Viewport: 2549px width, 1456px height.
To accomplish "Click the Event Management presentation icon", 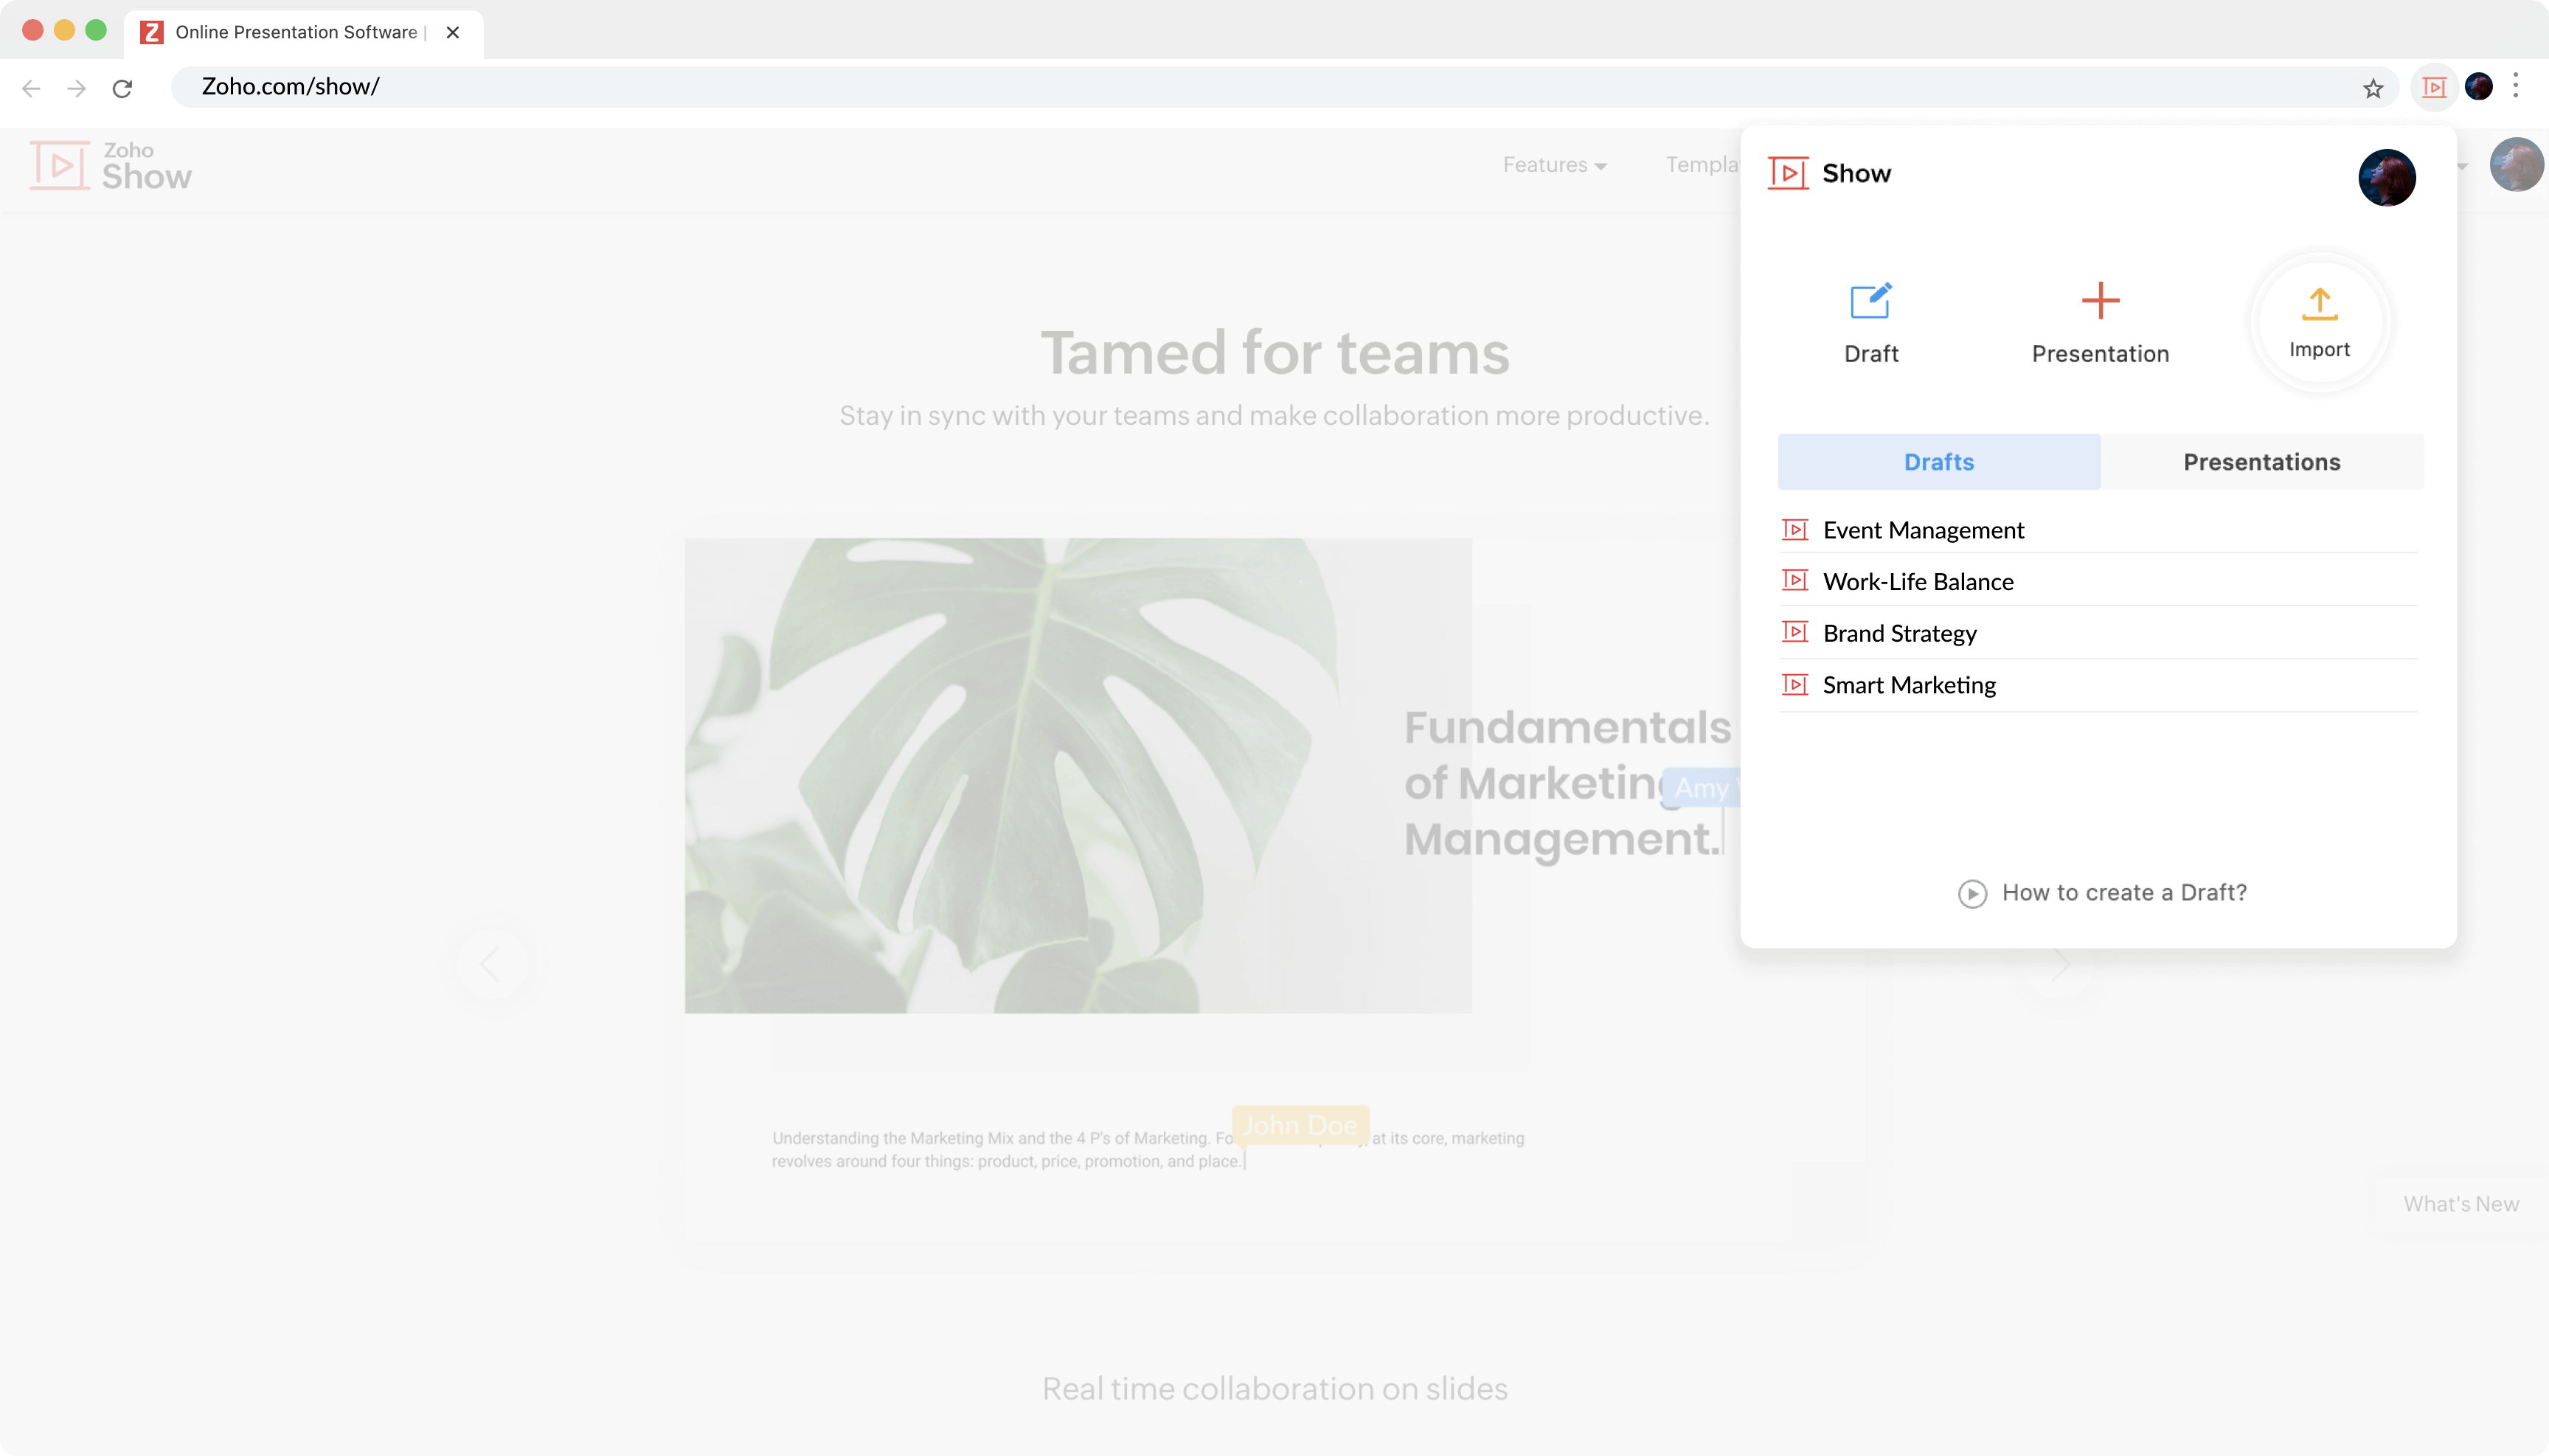I will pyautogui.click(x=1794, y=529).
